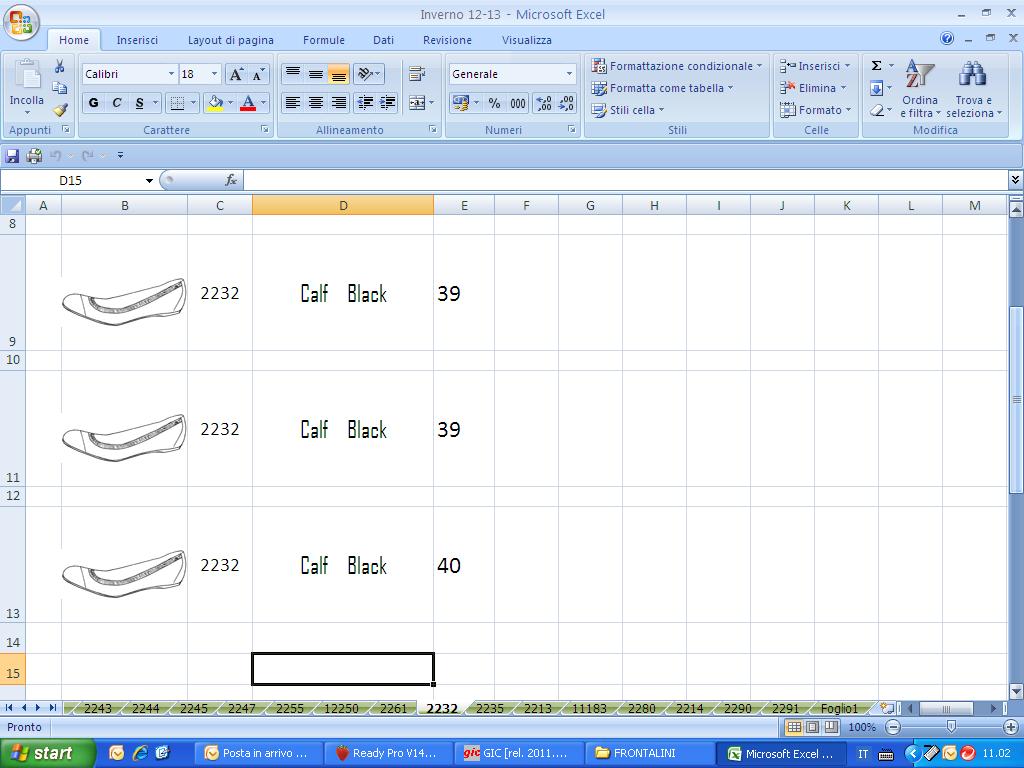Increase indent in cell
The width and height of the screenshot is (1024, 768).
(x=388, y=103)
